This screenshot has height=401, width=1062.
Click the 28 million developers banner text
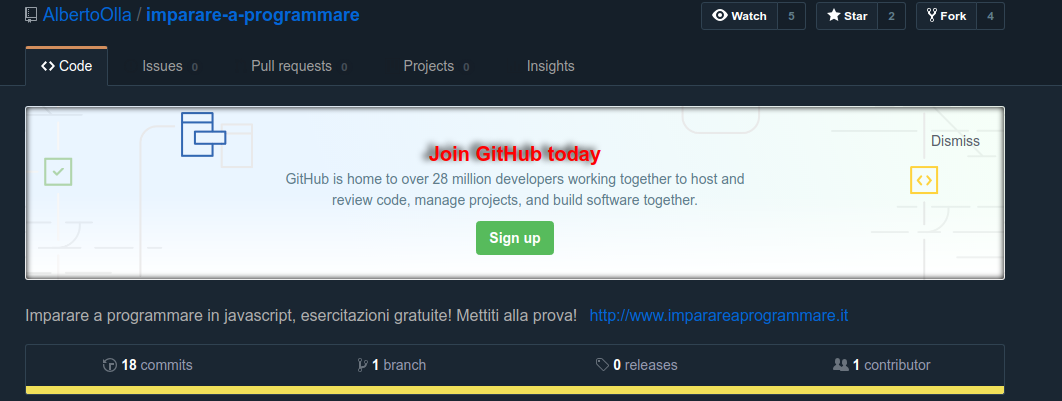[515, 190]
